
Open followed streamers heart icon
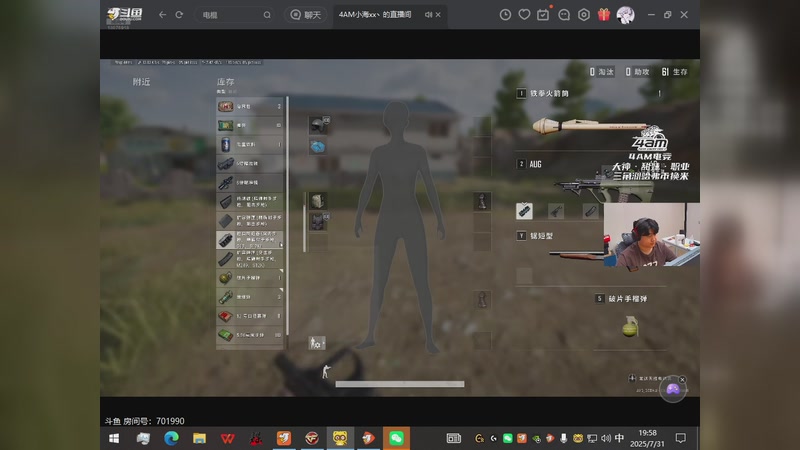pyautogui.click(x=524, y=15)
